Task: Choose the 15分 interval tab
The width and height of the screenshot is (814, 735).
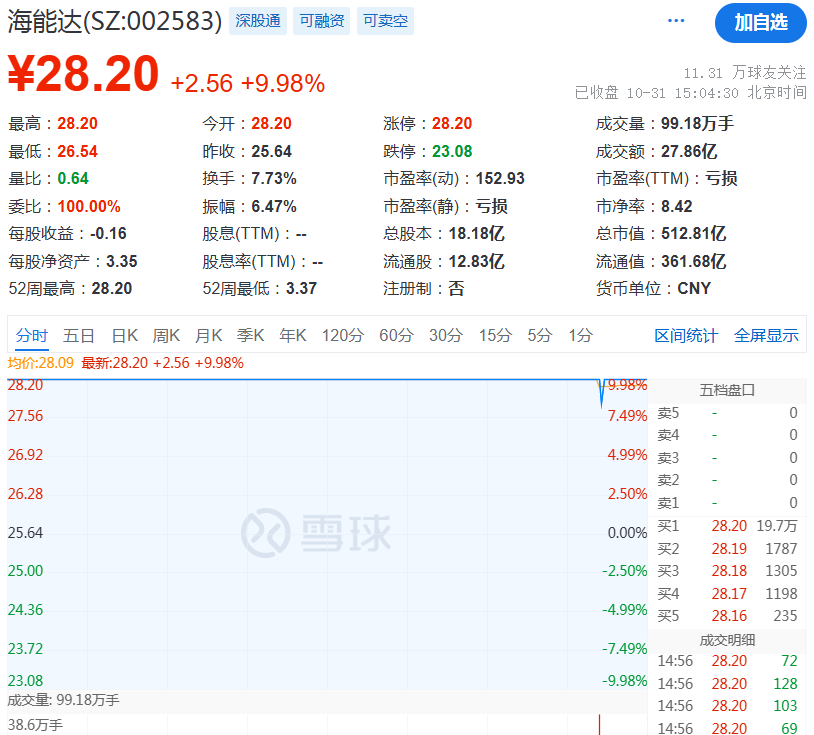Action: coord(494,335)
